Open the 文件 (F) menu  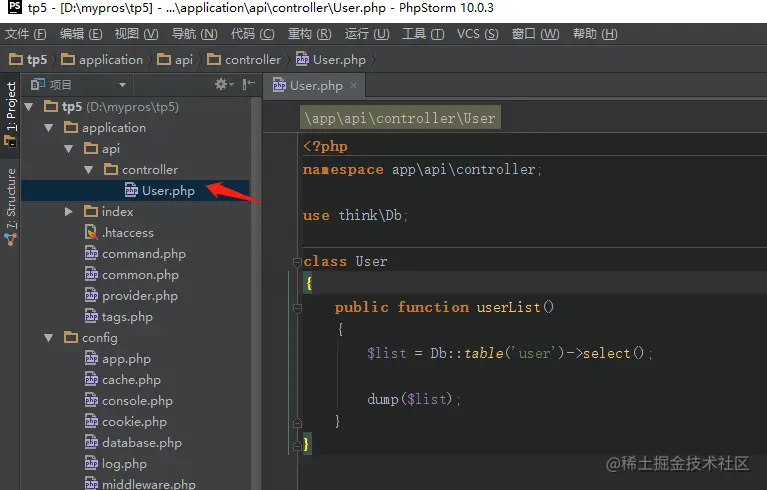(x=25, y=34)
